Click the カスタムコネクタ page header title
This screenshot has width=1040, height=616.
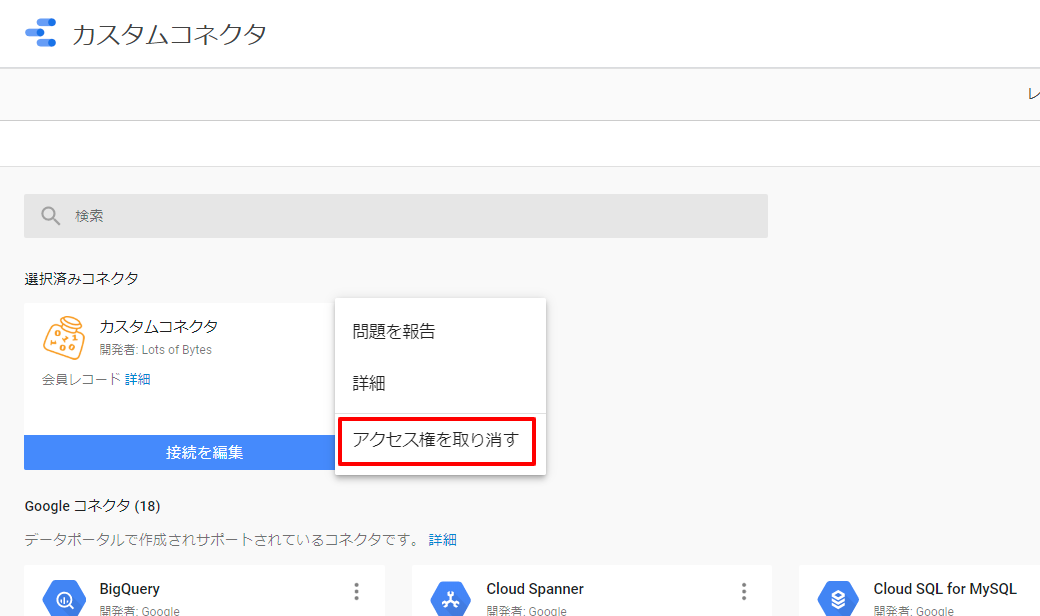point(169,35)
